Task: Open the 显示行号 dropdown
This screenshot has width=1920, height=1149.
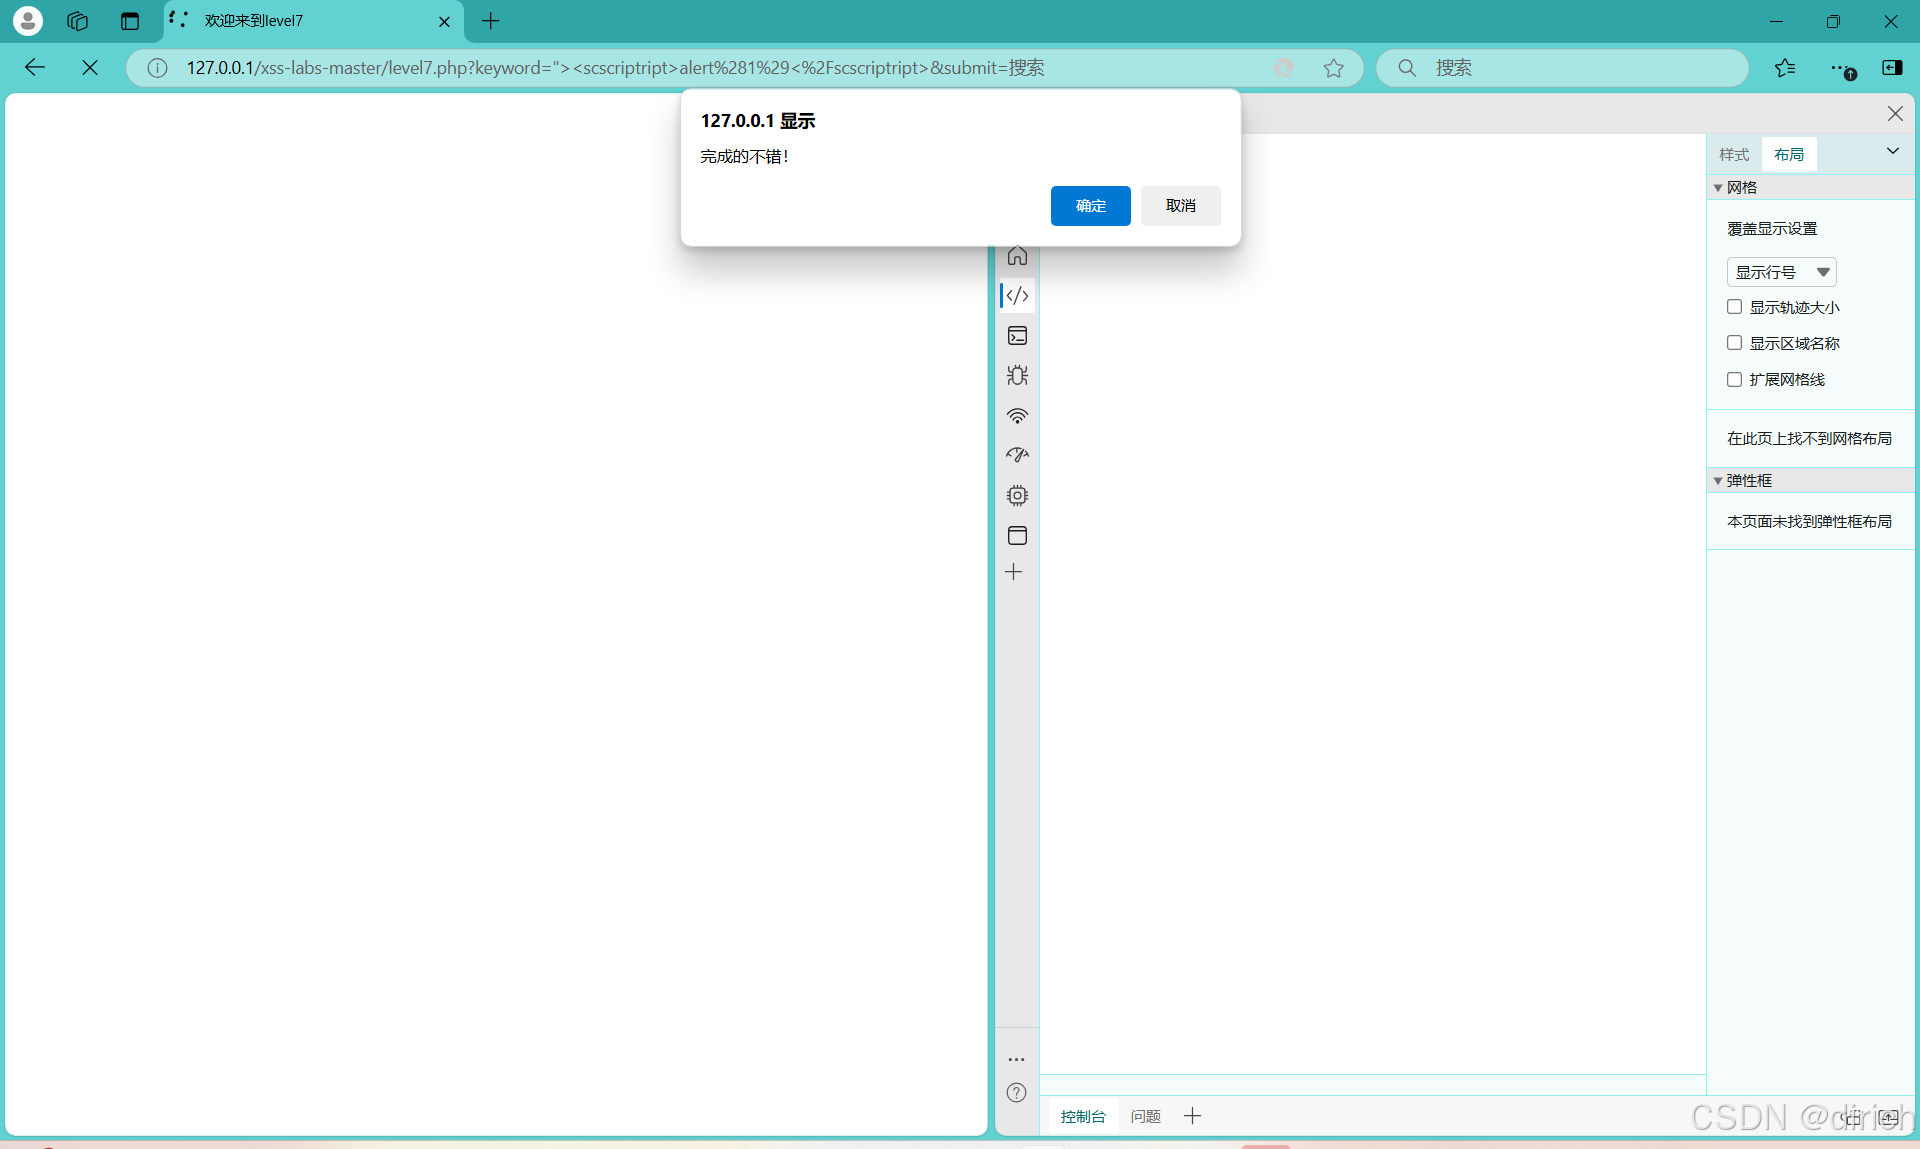Action: pyautogui.click(x=1781, y=272)
